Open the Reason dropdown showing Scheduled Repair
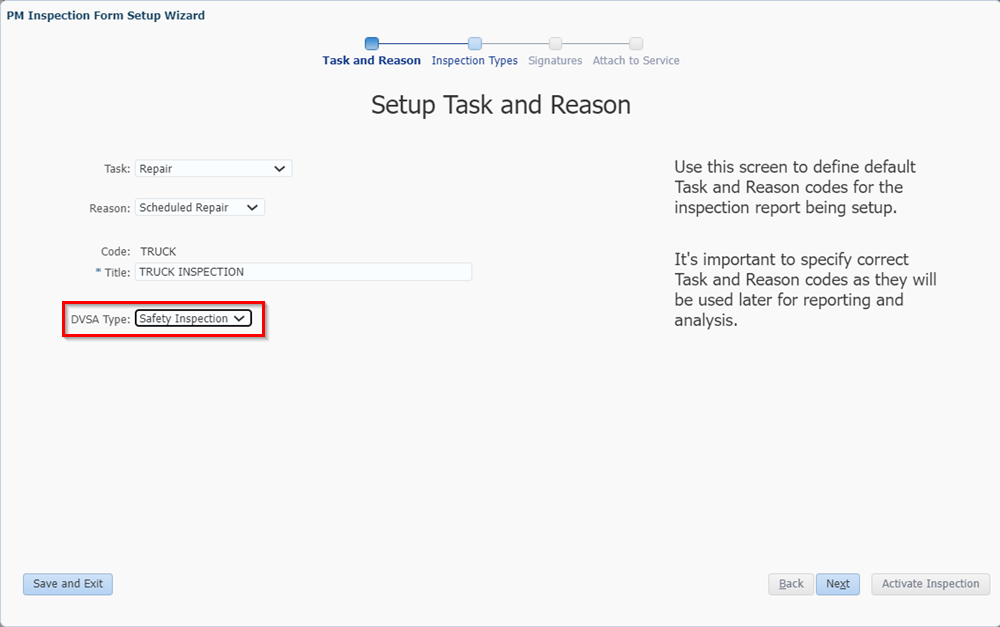 [200, 207]
